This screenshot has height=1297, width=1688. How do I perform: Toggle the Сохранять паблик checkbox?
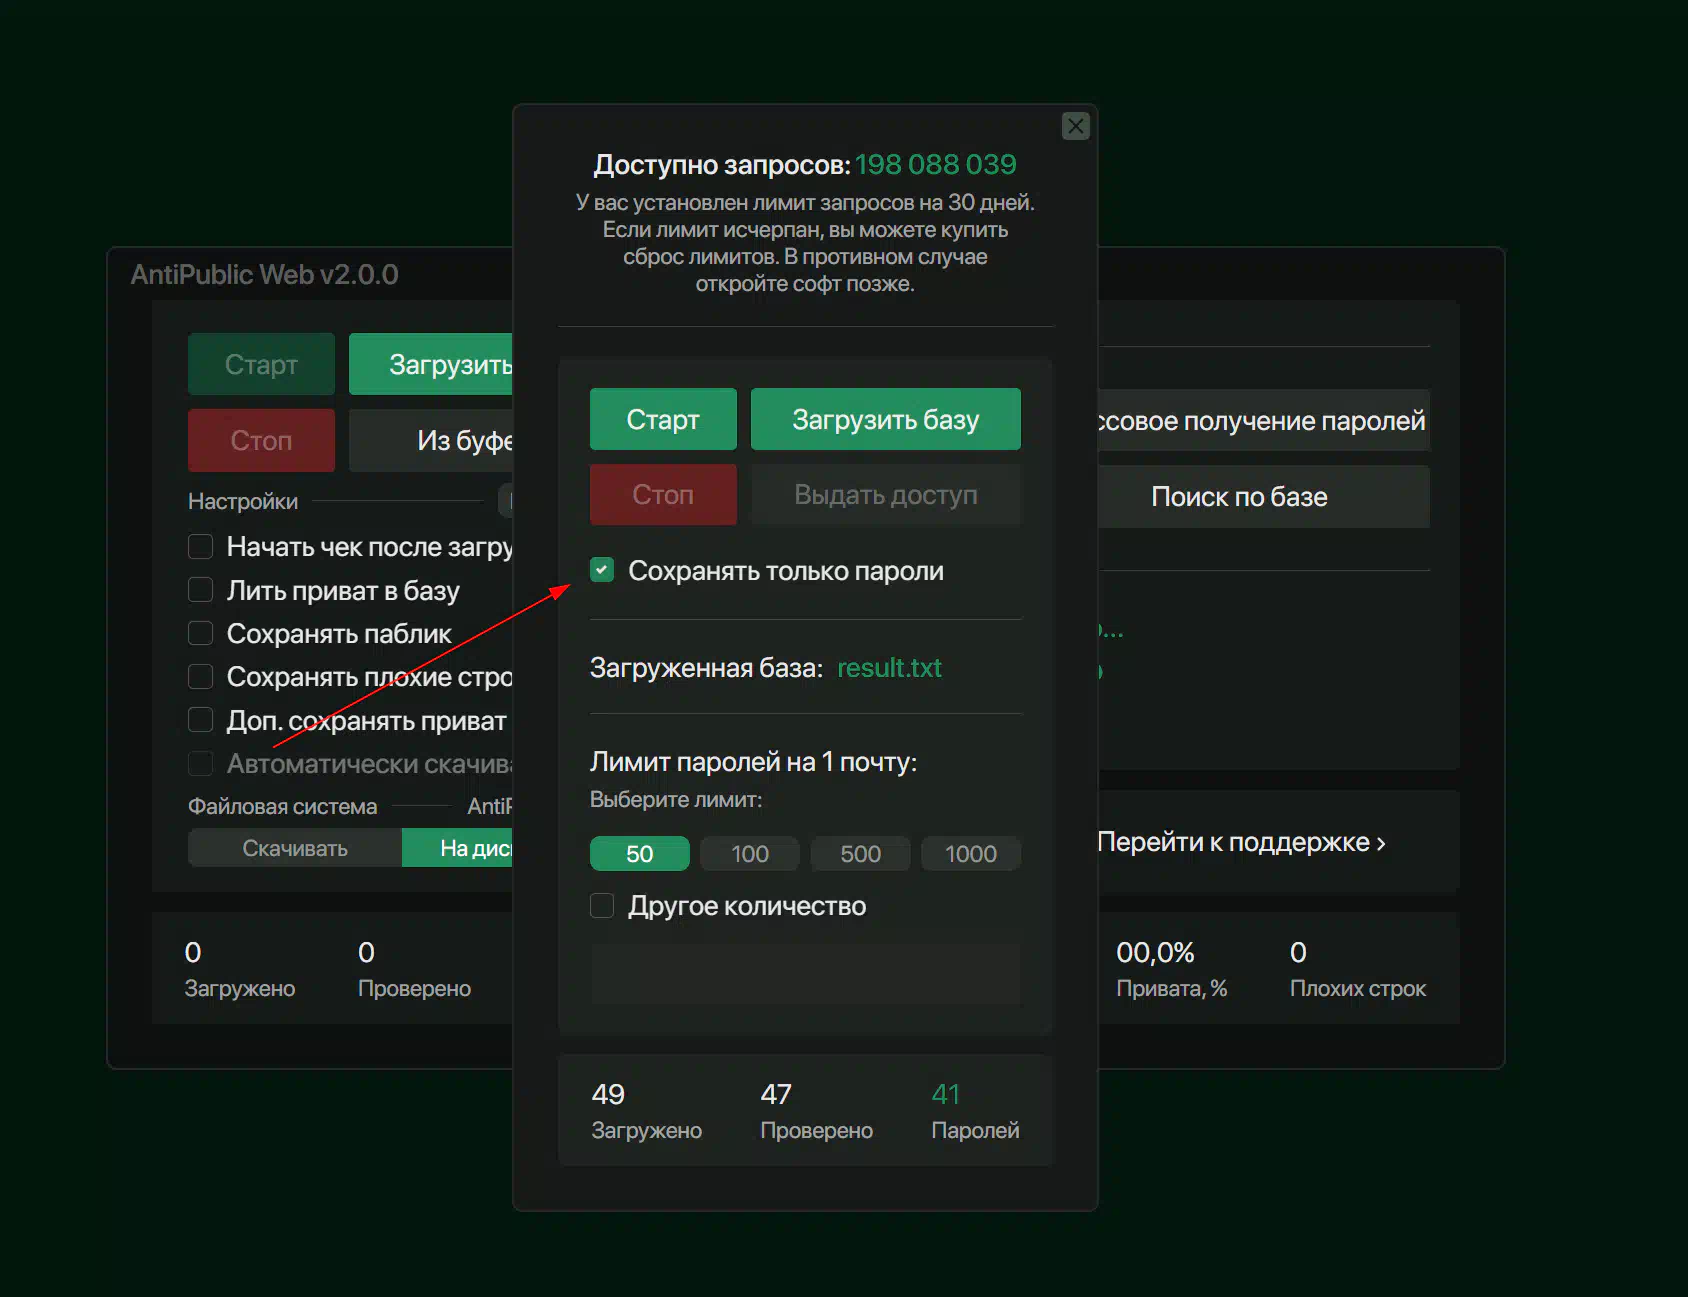(201, 634)
